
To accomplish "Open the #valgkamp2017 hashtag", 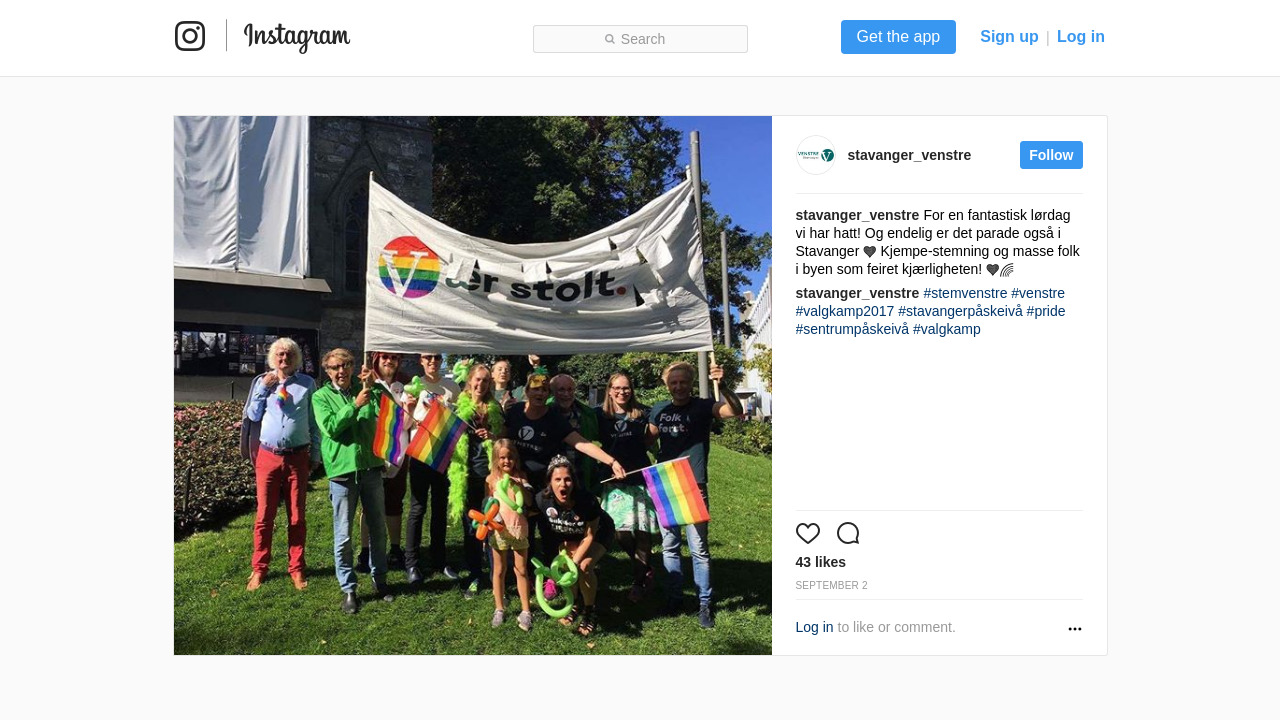I will pyautogui.click(x=845, y=311).
